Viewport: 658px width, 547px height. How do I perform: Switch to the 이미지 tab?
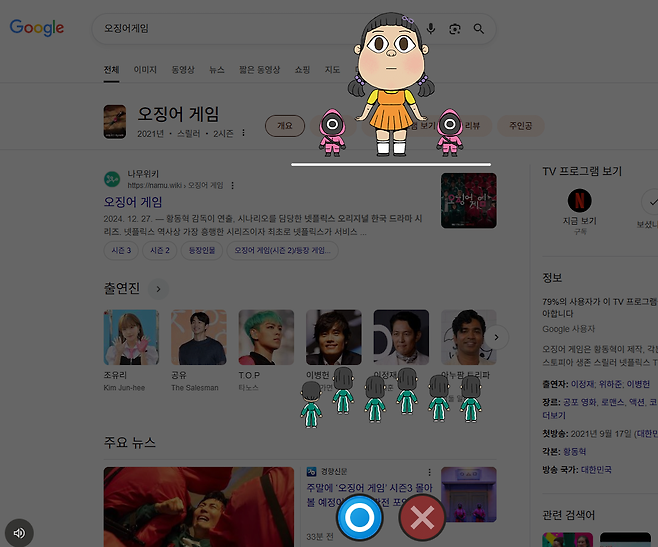[145, 70]
